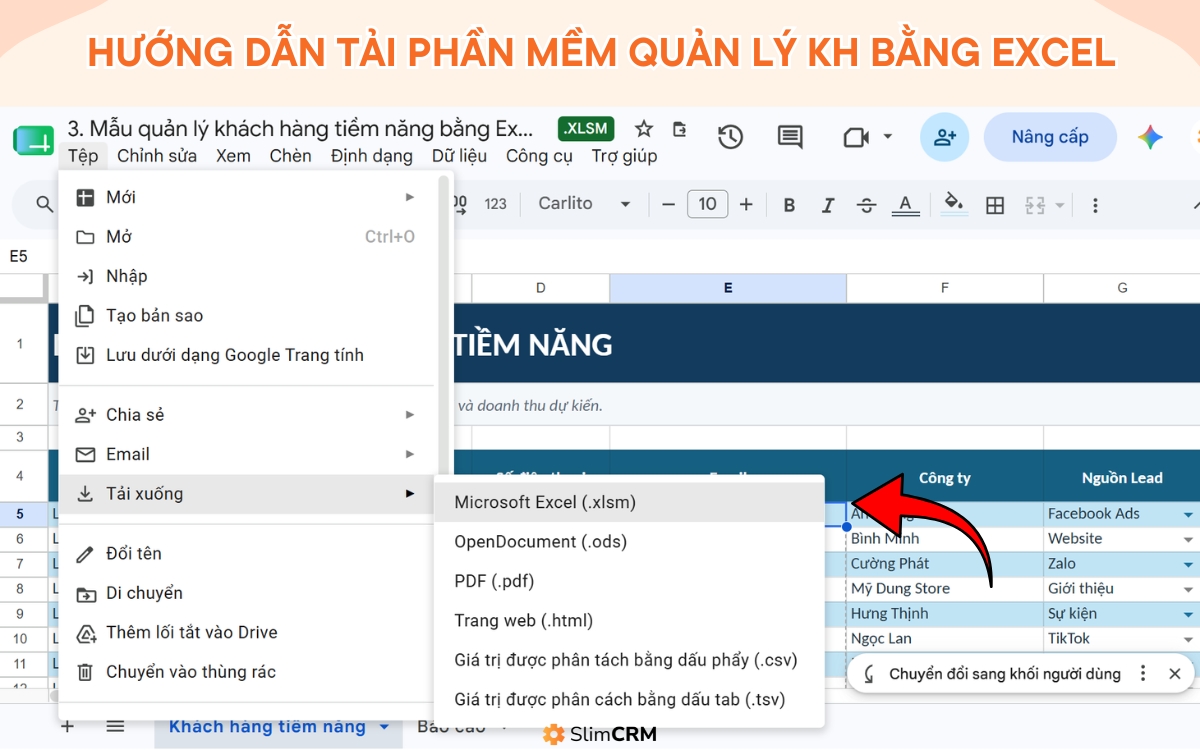Download as OpenDocument (.ods)
The image size is (1200, 750).
coord(629,542)
